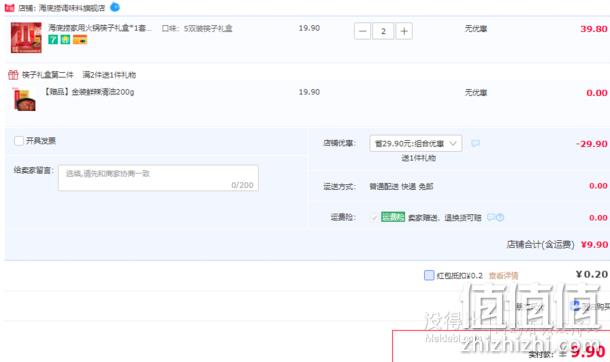
Task: Click the discount amount -29.90
Action: click(x=592, y=144)
